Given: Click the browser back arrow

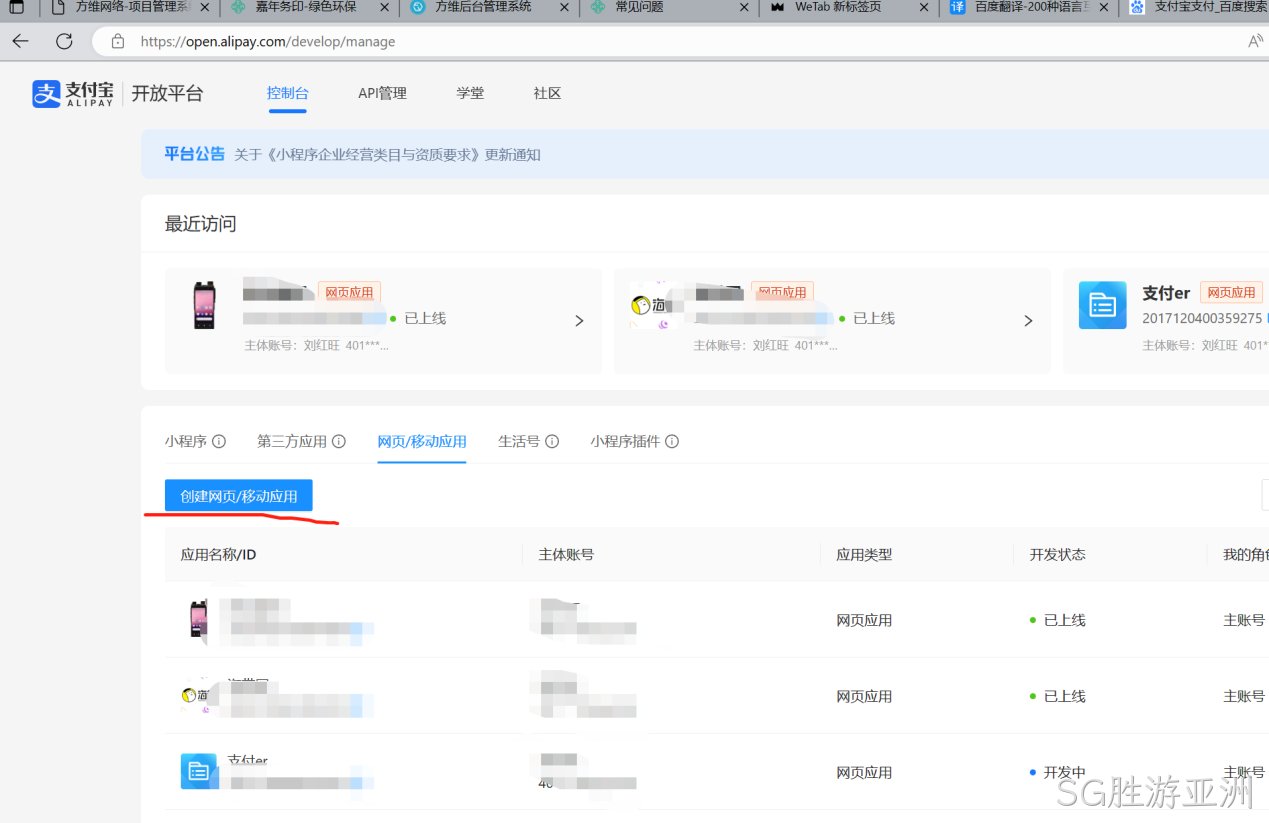Looking at the screenshot, I should (20, 42).
